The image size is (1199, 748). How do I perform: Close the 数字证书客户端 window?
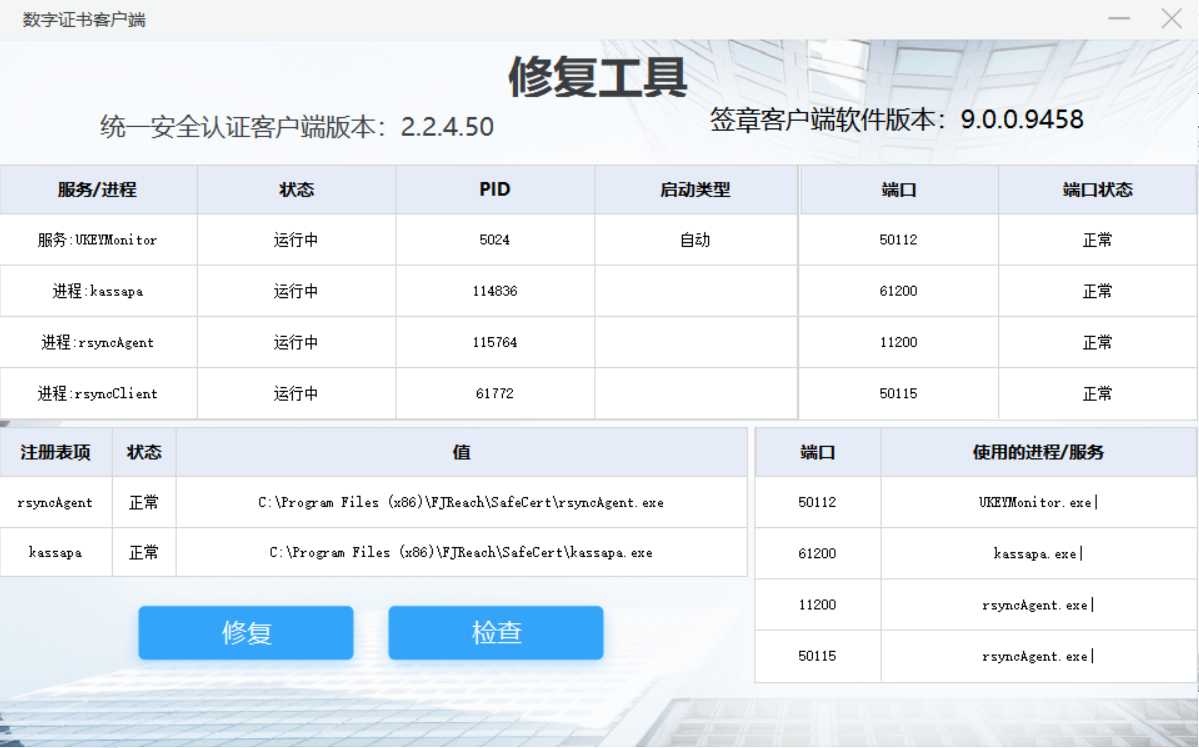pos(1171,19)
